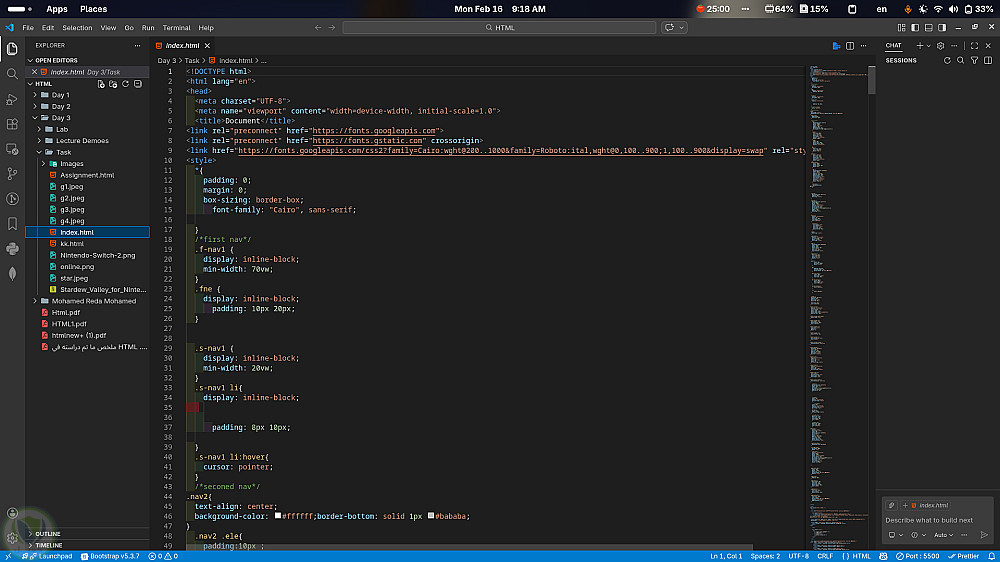Close the index.html editor tab
Image resolution: width=1000 pixels, height=562 pixels.
(x=207, y=46)
